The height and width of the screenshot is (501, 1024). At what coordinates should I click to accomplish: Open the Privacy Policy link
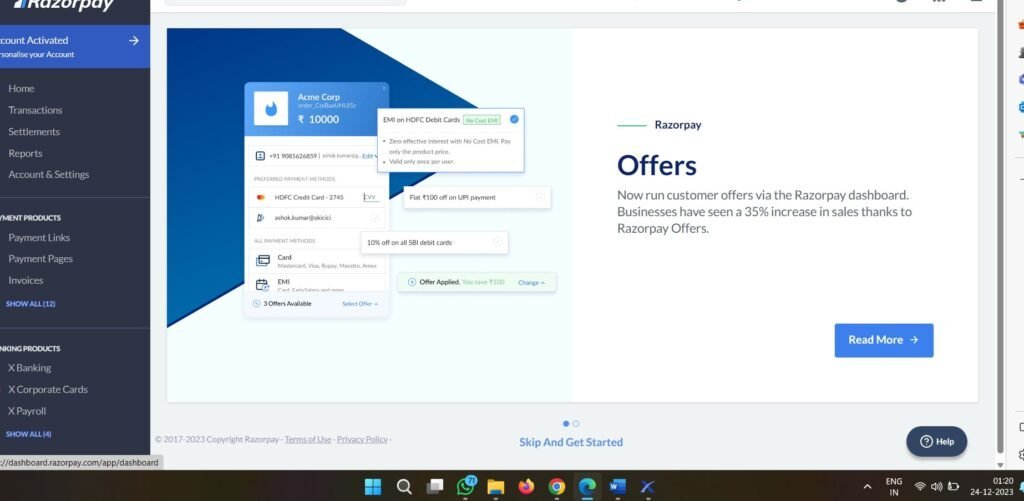[x=362, y=440]
